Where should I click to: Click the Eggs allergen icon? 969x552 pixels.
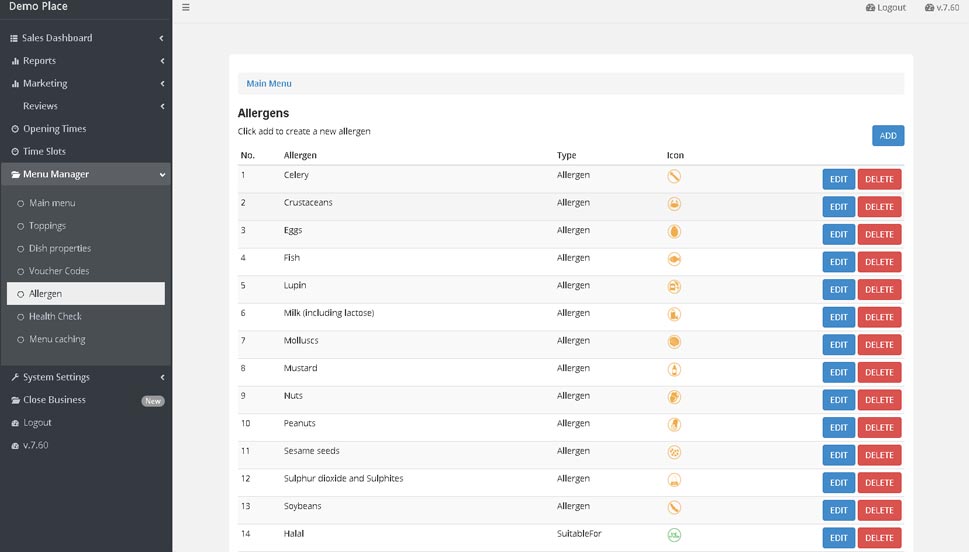674,232
